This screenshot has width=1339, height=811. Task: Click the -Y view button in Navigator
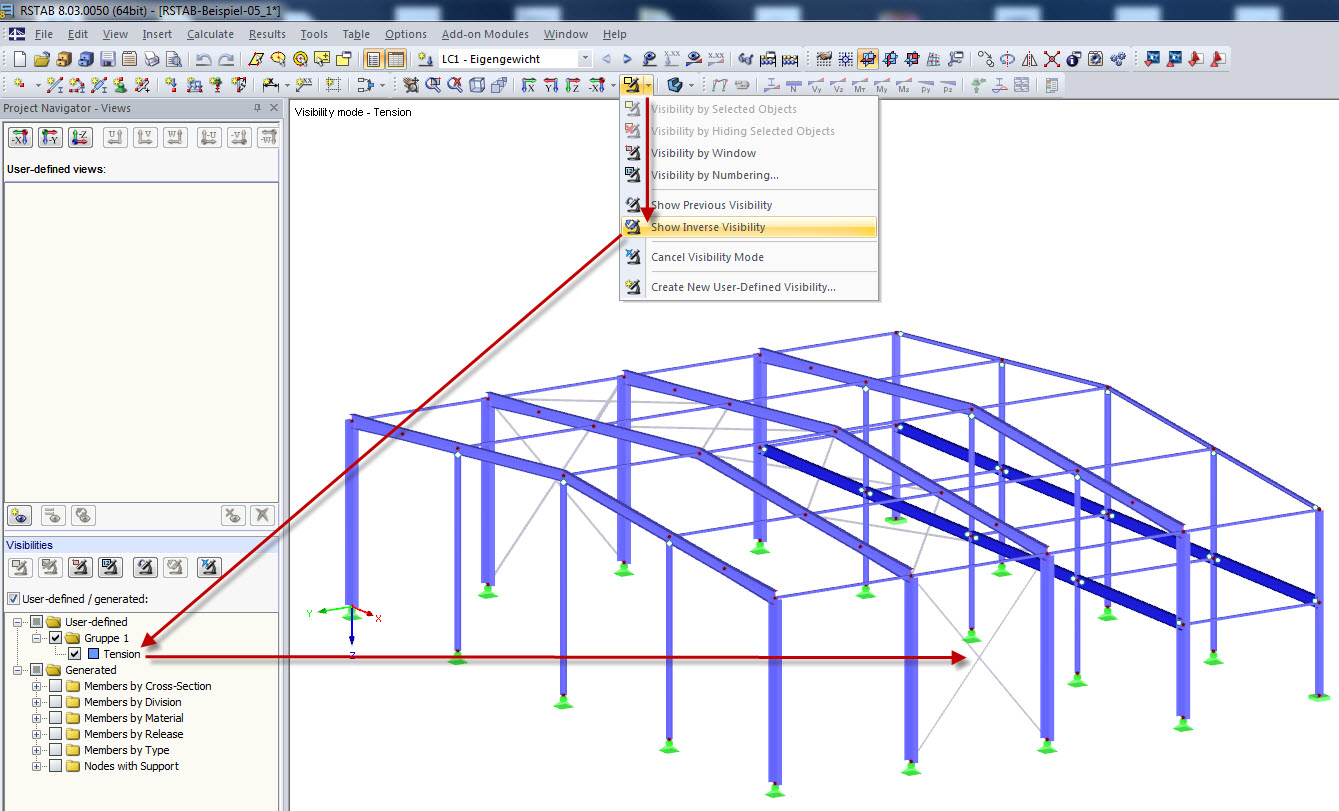pyautogui.click(x=50, y=137)
